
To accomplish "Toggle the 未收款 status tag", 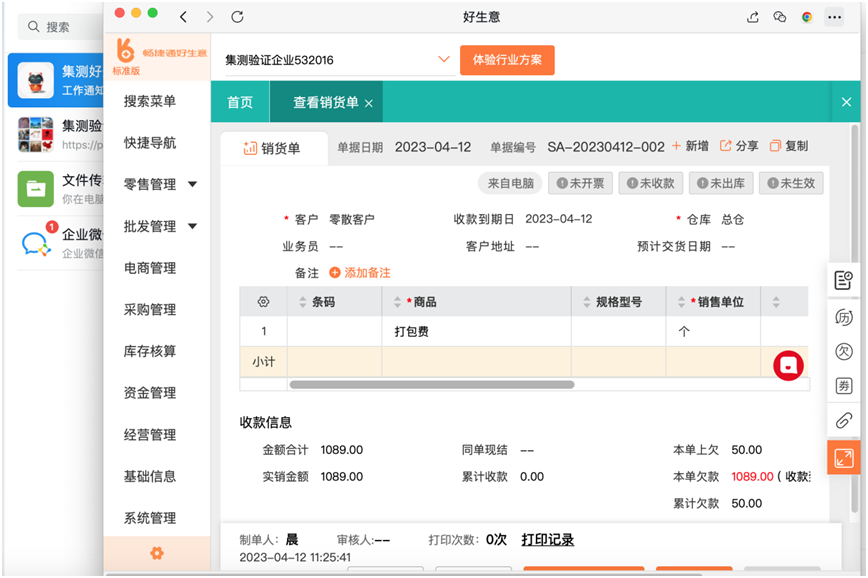I will point(650,183).
